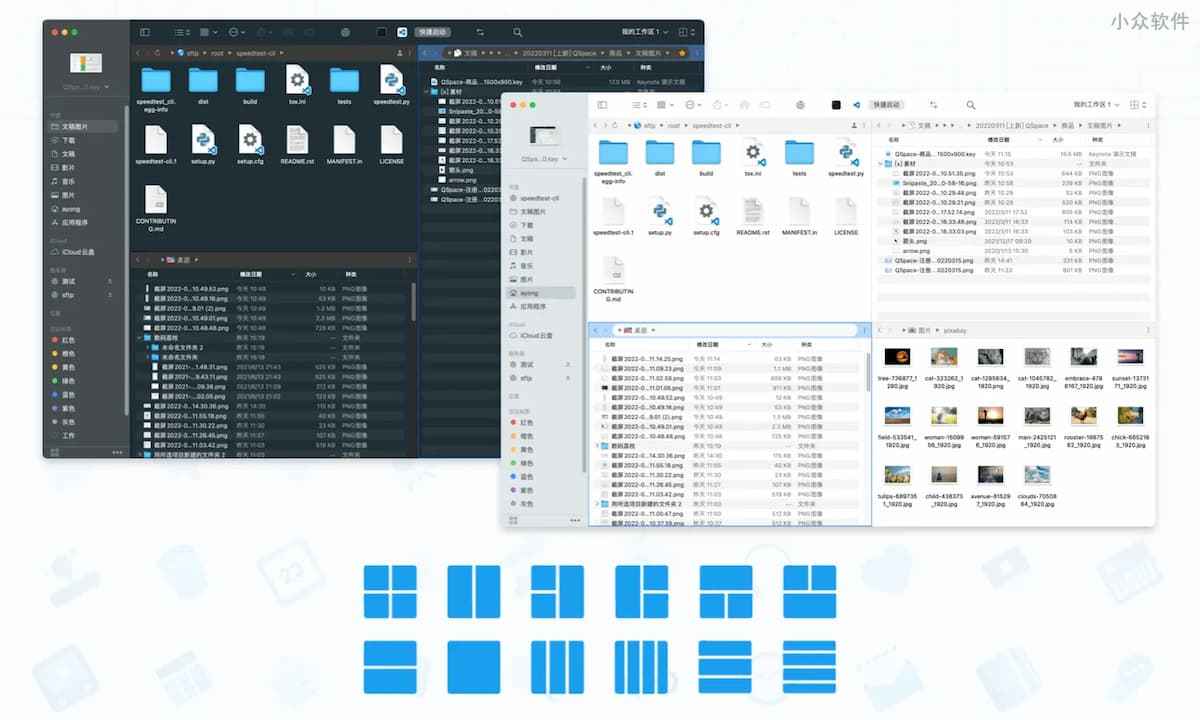Select the four vertical columns layout icon
This screenshot has width=1200, height=720.
641,667
